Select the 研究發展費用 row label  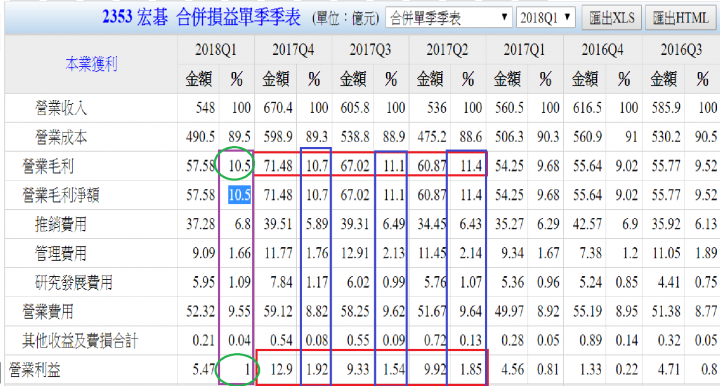(x=73, y=283)
